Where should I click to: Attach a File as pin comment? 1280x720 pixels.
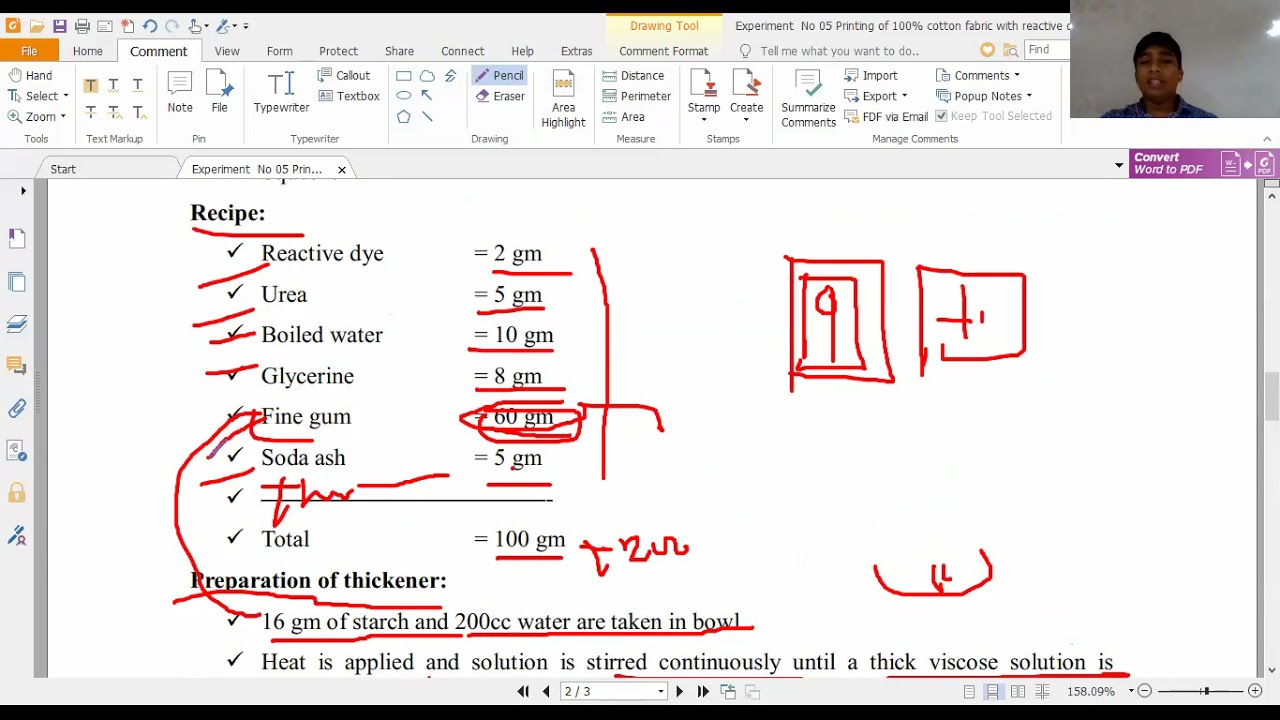click(219, 92)
